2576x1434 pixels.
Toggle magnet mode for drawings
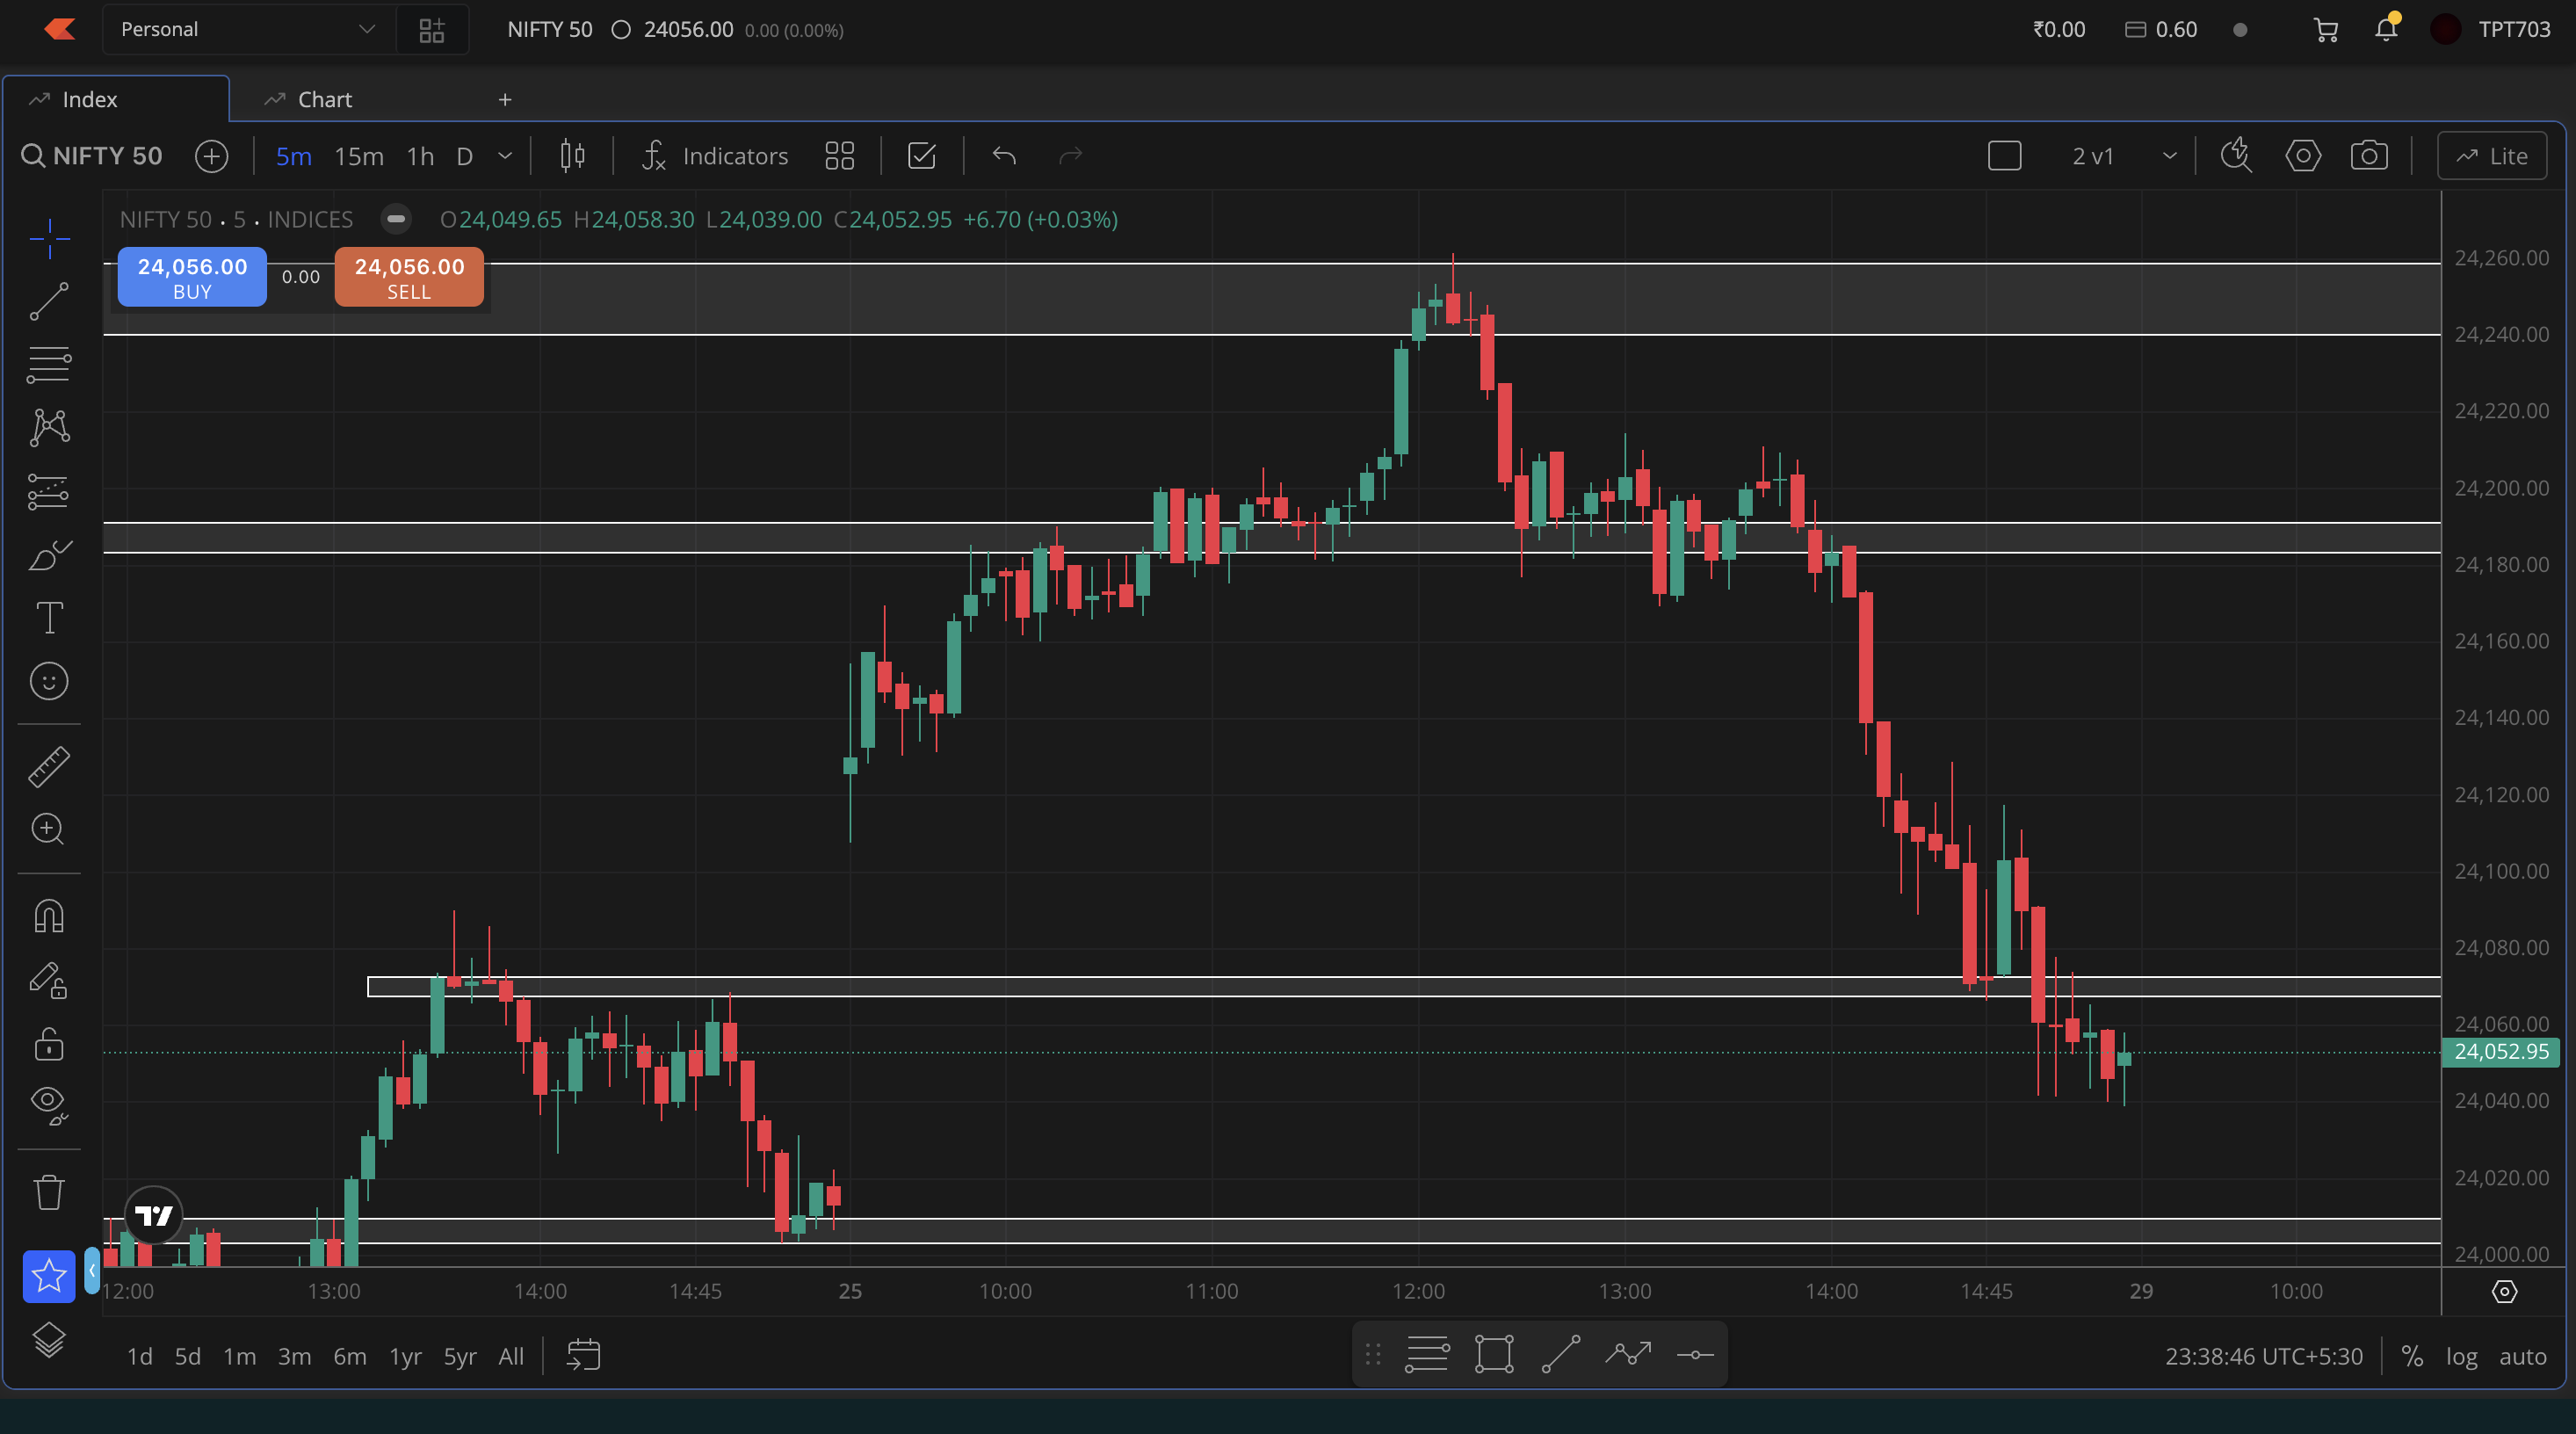(49, 916)
